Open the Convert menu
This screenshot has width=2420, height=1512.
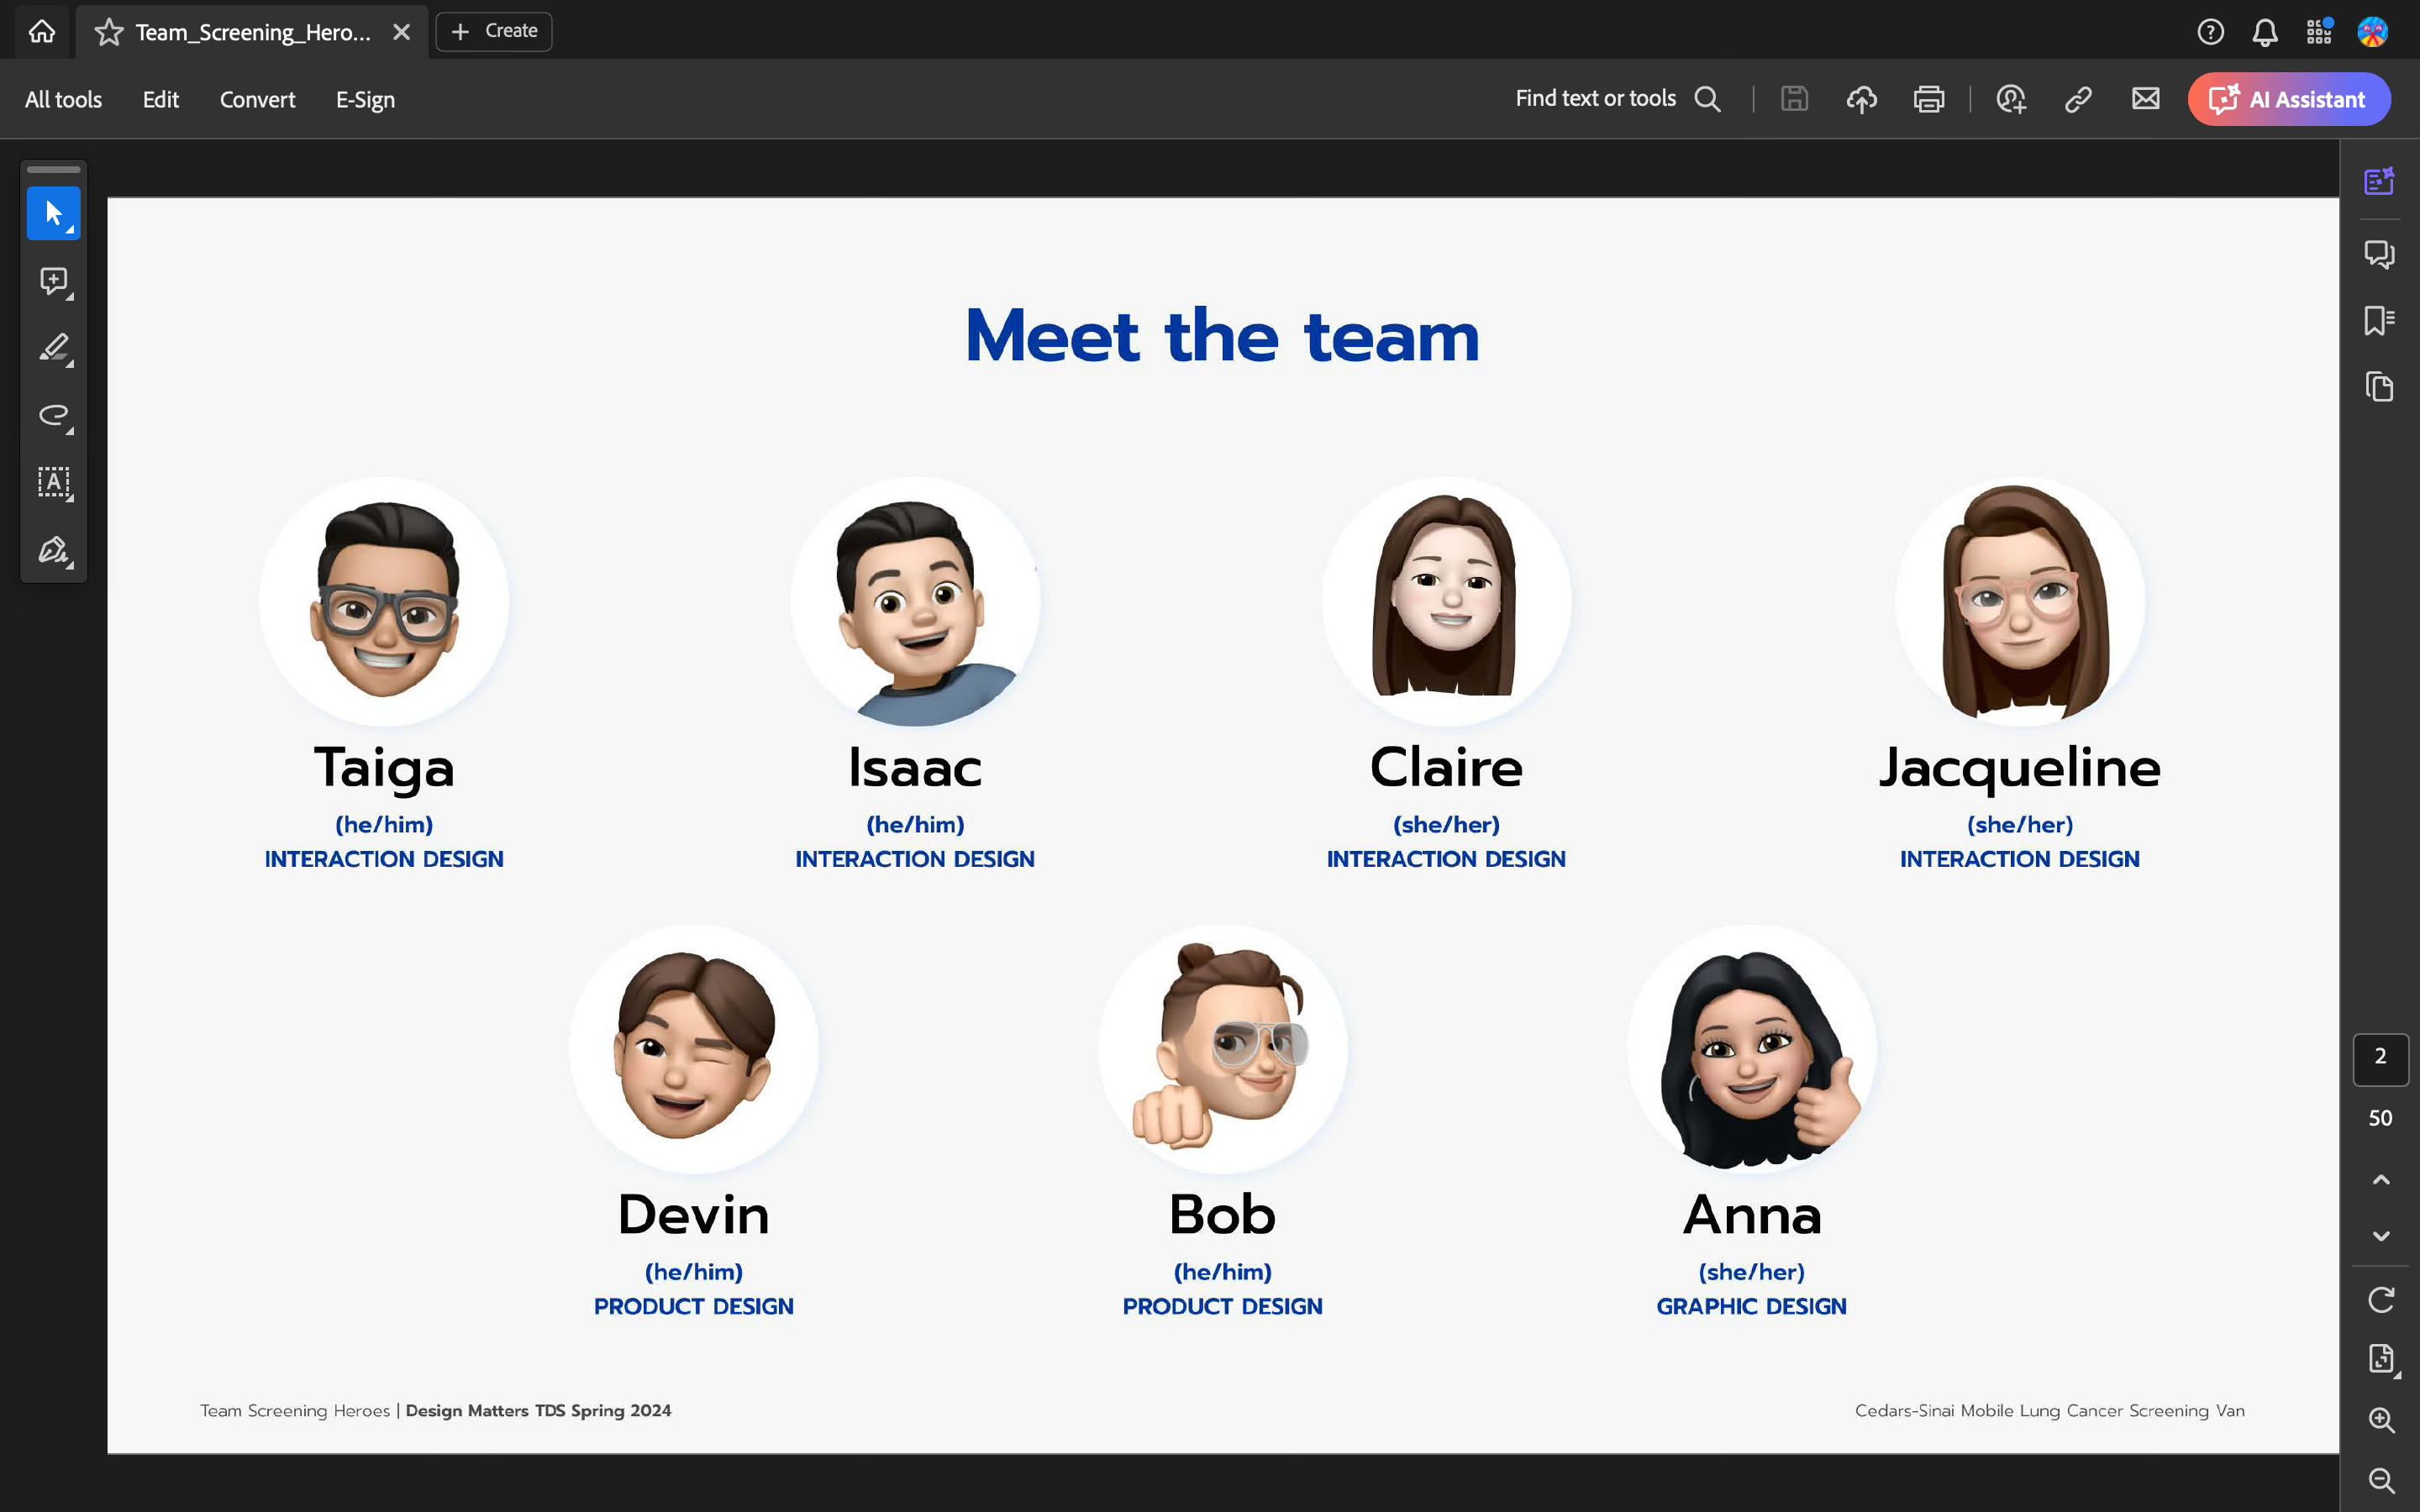[x=257, y=99]
